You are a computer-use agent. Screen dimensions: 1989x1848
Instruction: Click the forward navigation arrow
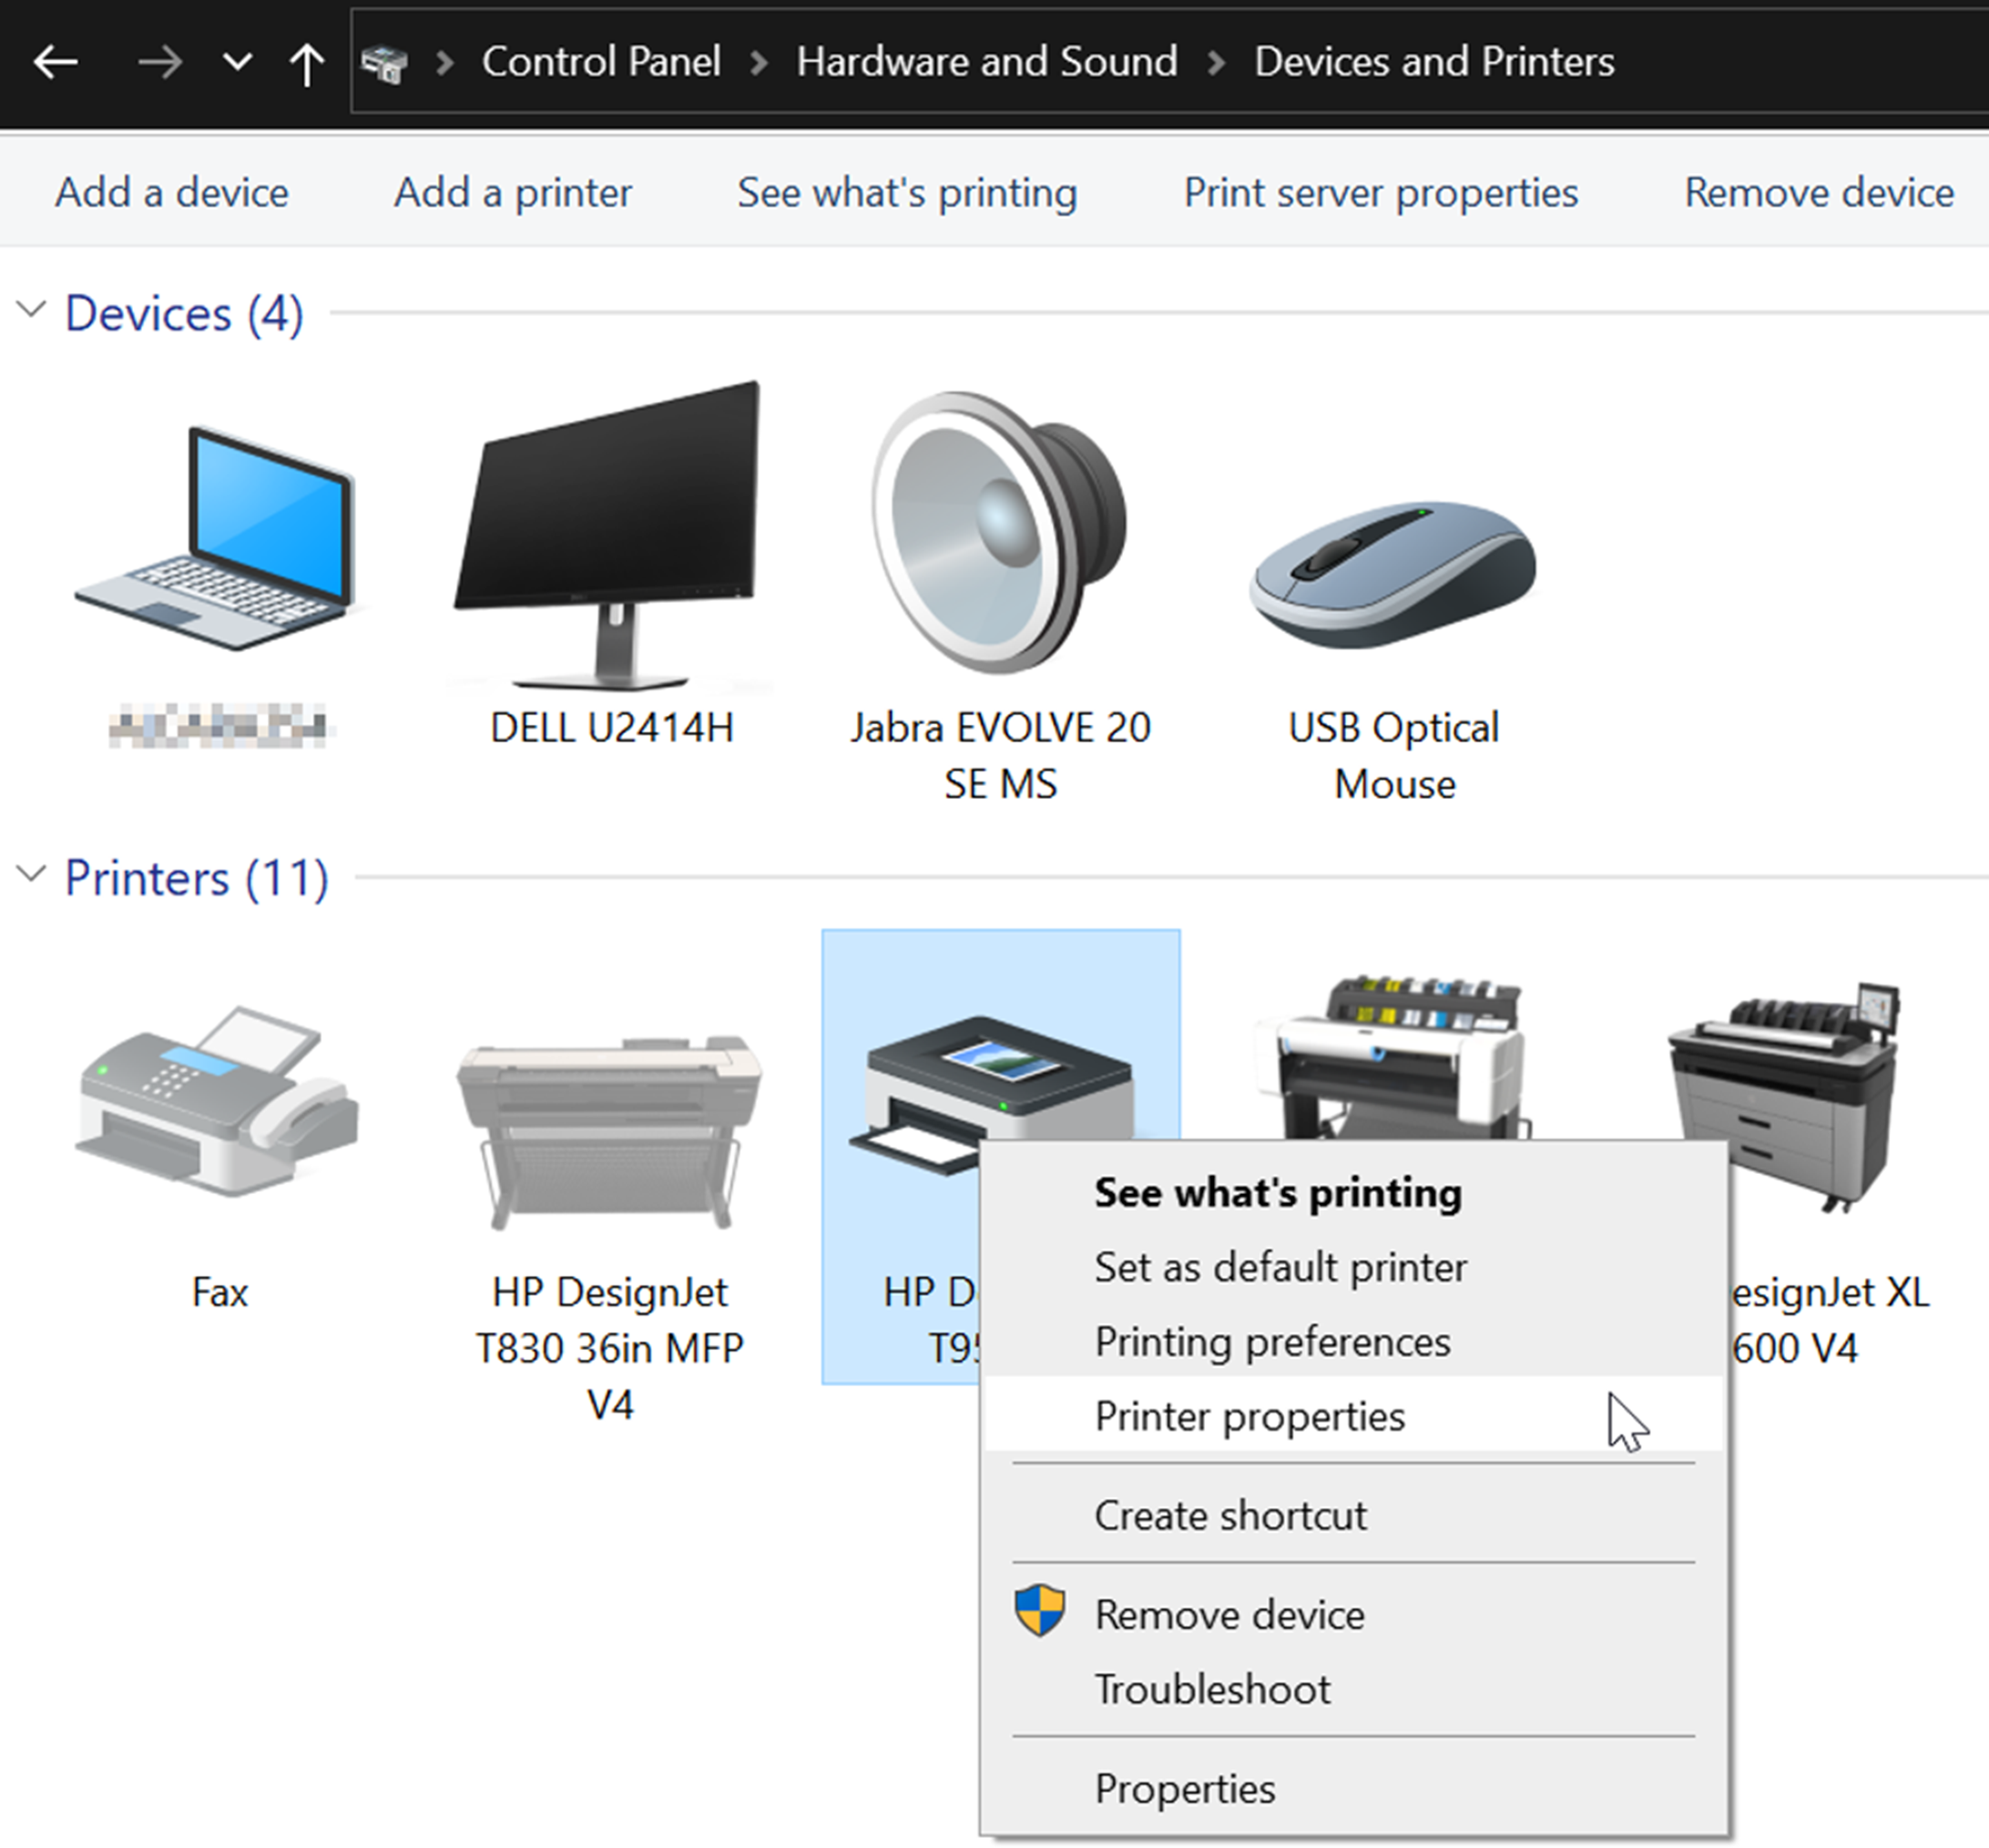(160, 62)
